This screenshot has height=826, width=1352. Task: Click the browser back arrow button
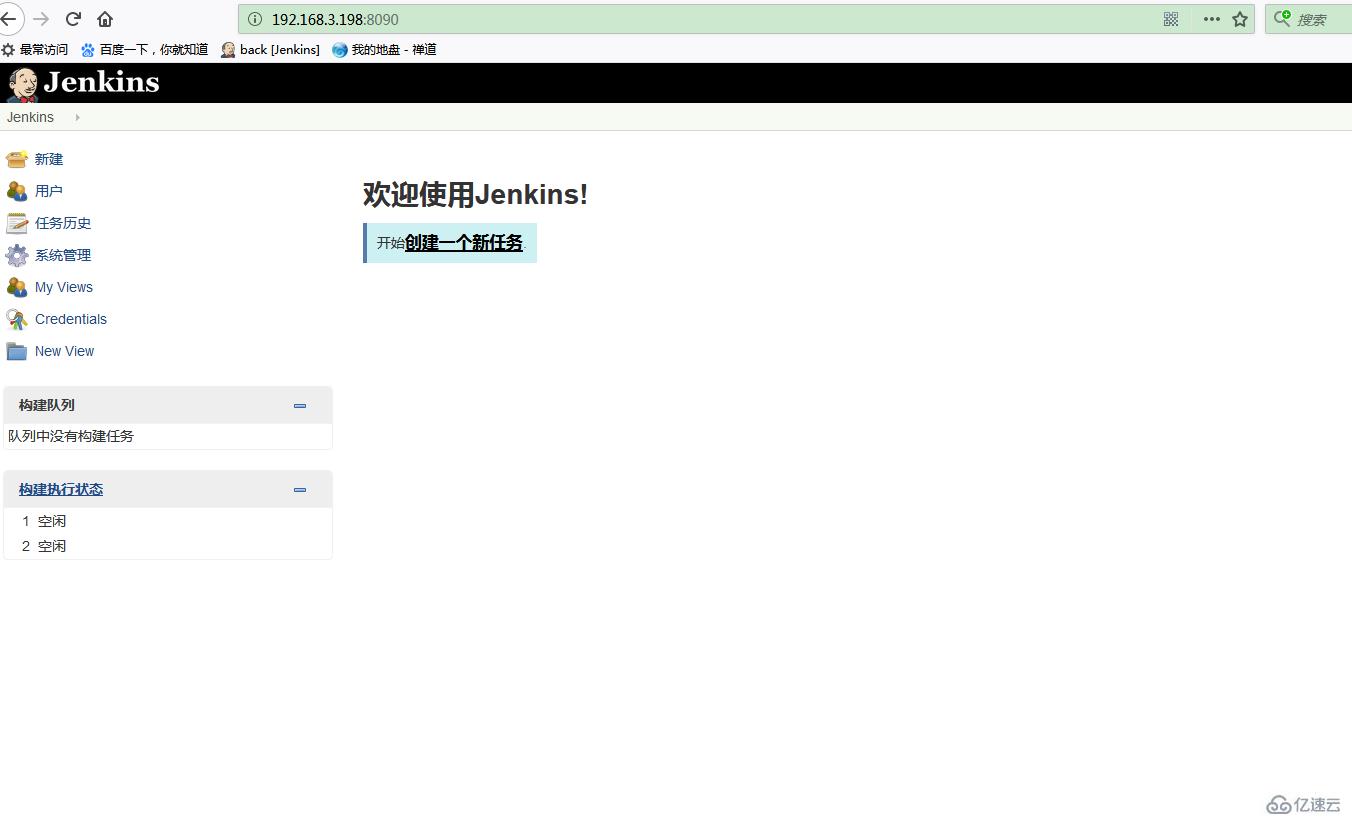[x=8, y=19]
